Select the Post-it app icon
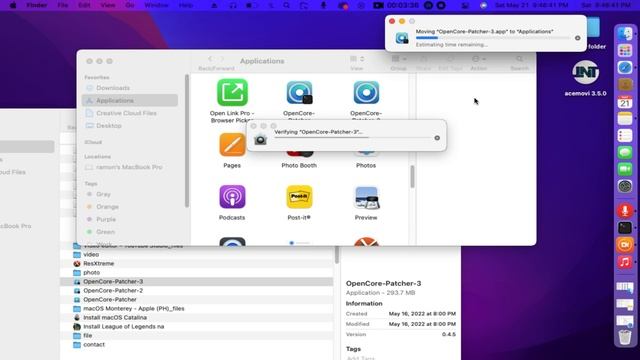This screenshot has width=640, height=360. (x=299, y=197)
